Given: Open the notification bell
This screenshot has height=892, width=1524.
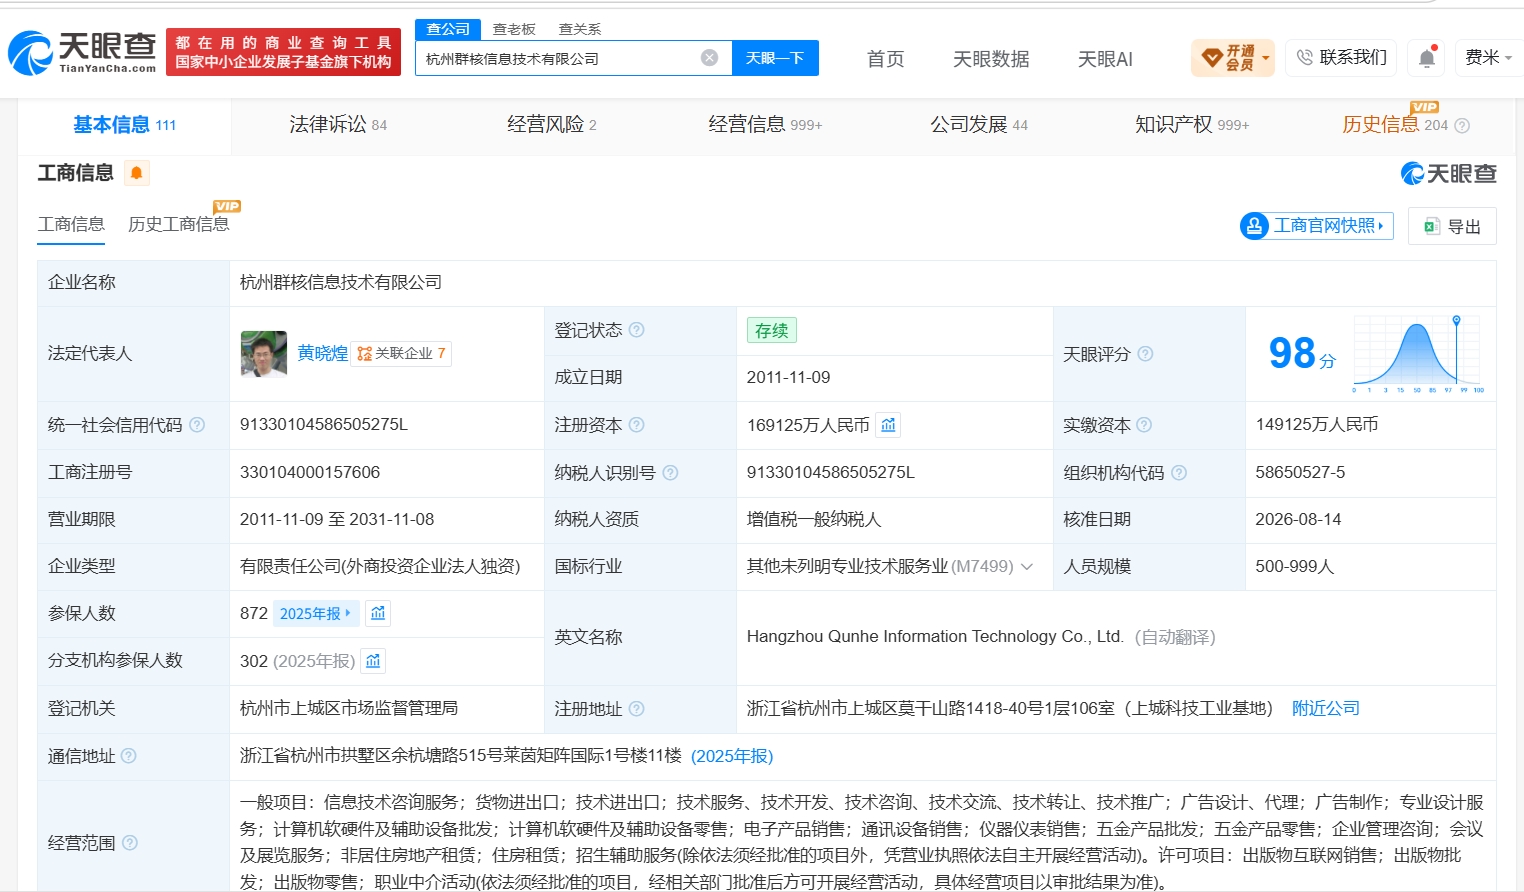Looking at the screenshot, I should tap(1427, 58).
